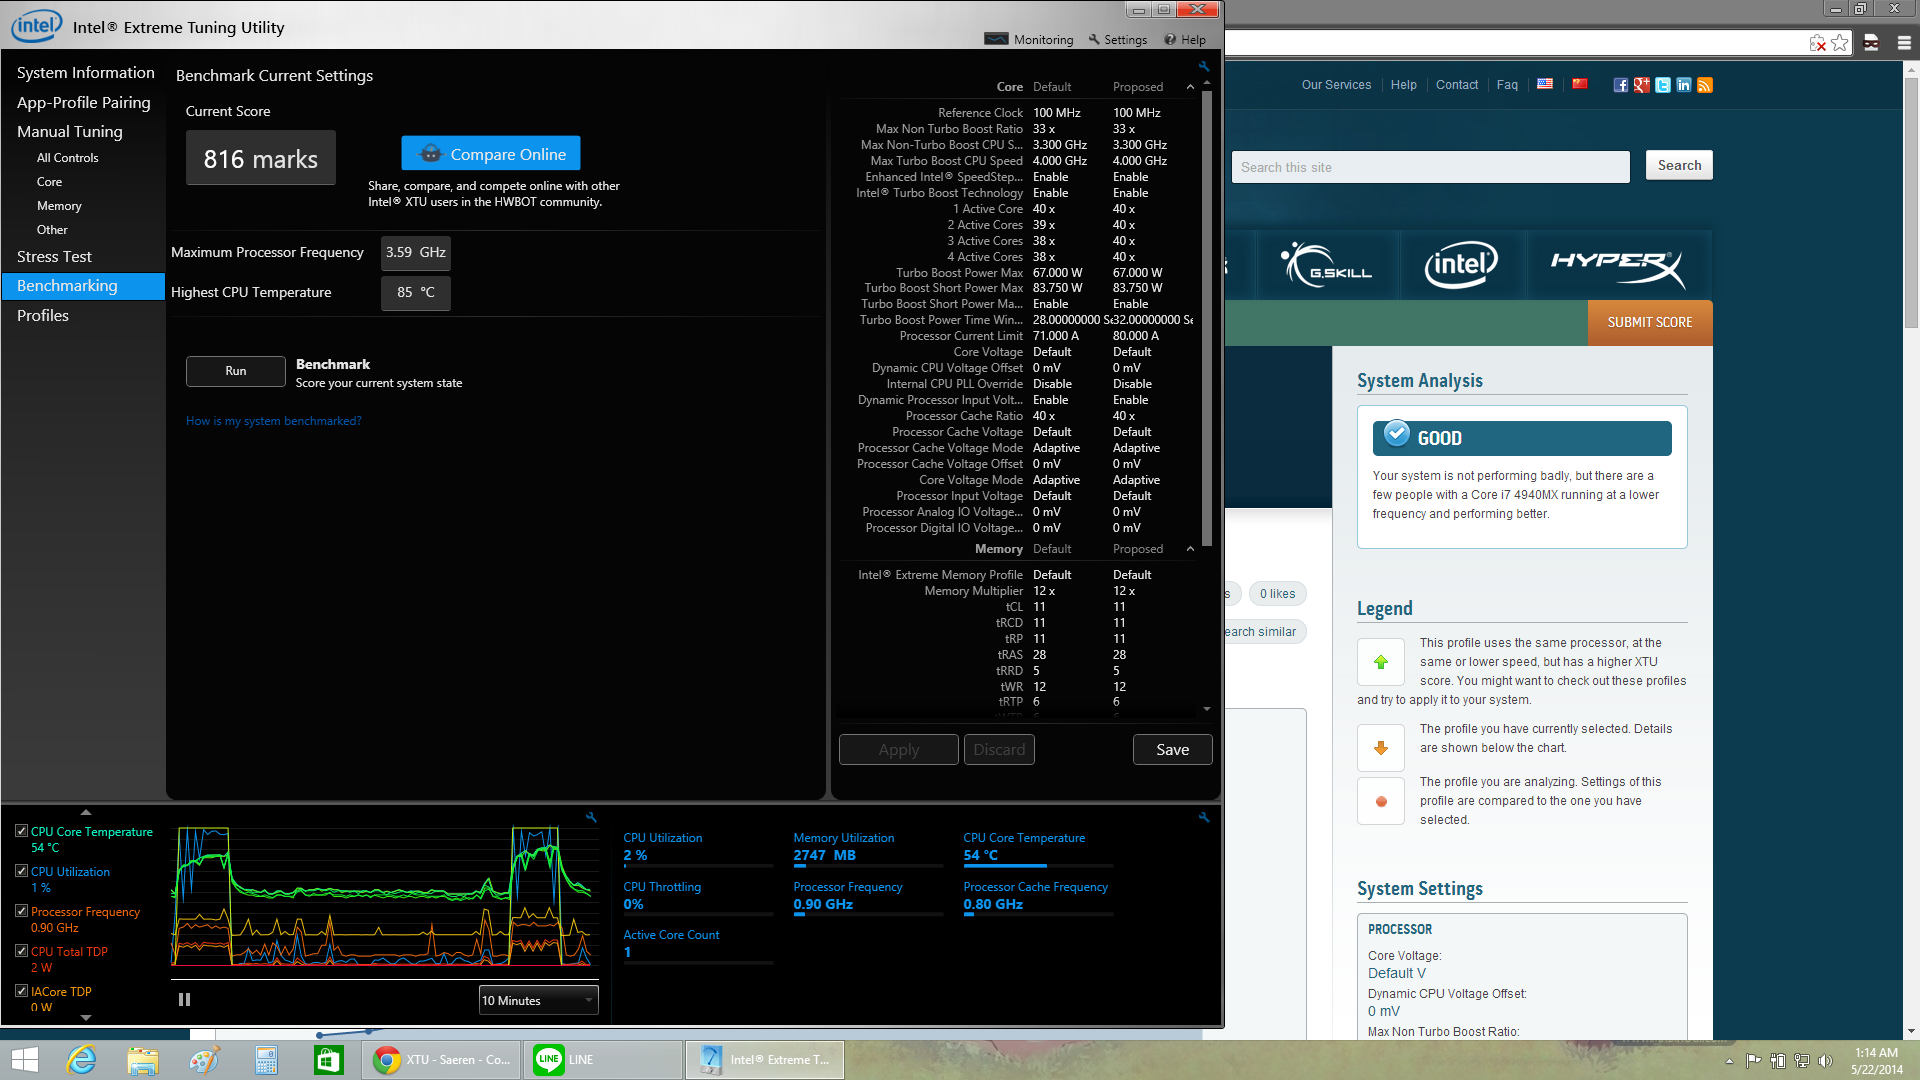Select Other under Manual Tuning
Screen dimensions: 1920x1080
52,230
